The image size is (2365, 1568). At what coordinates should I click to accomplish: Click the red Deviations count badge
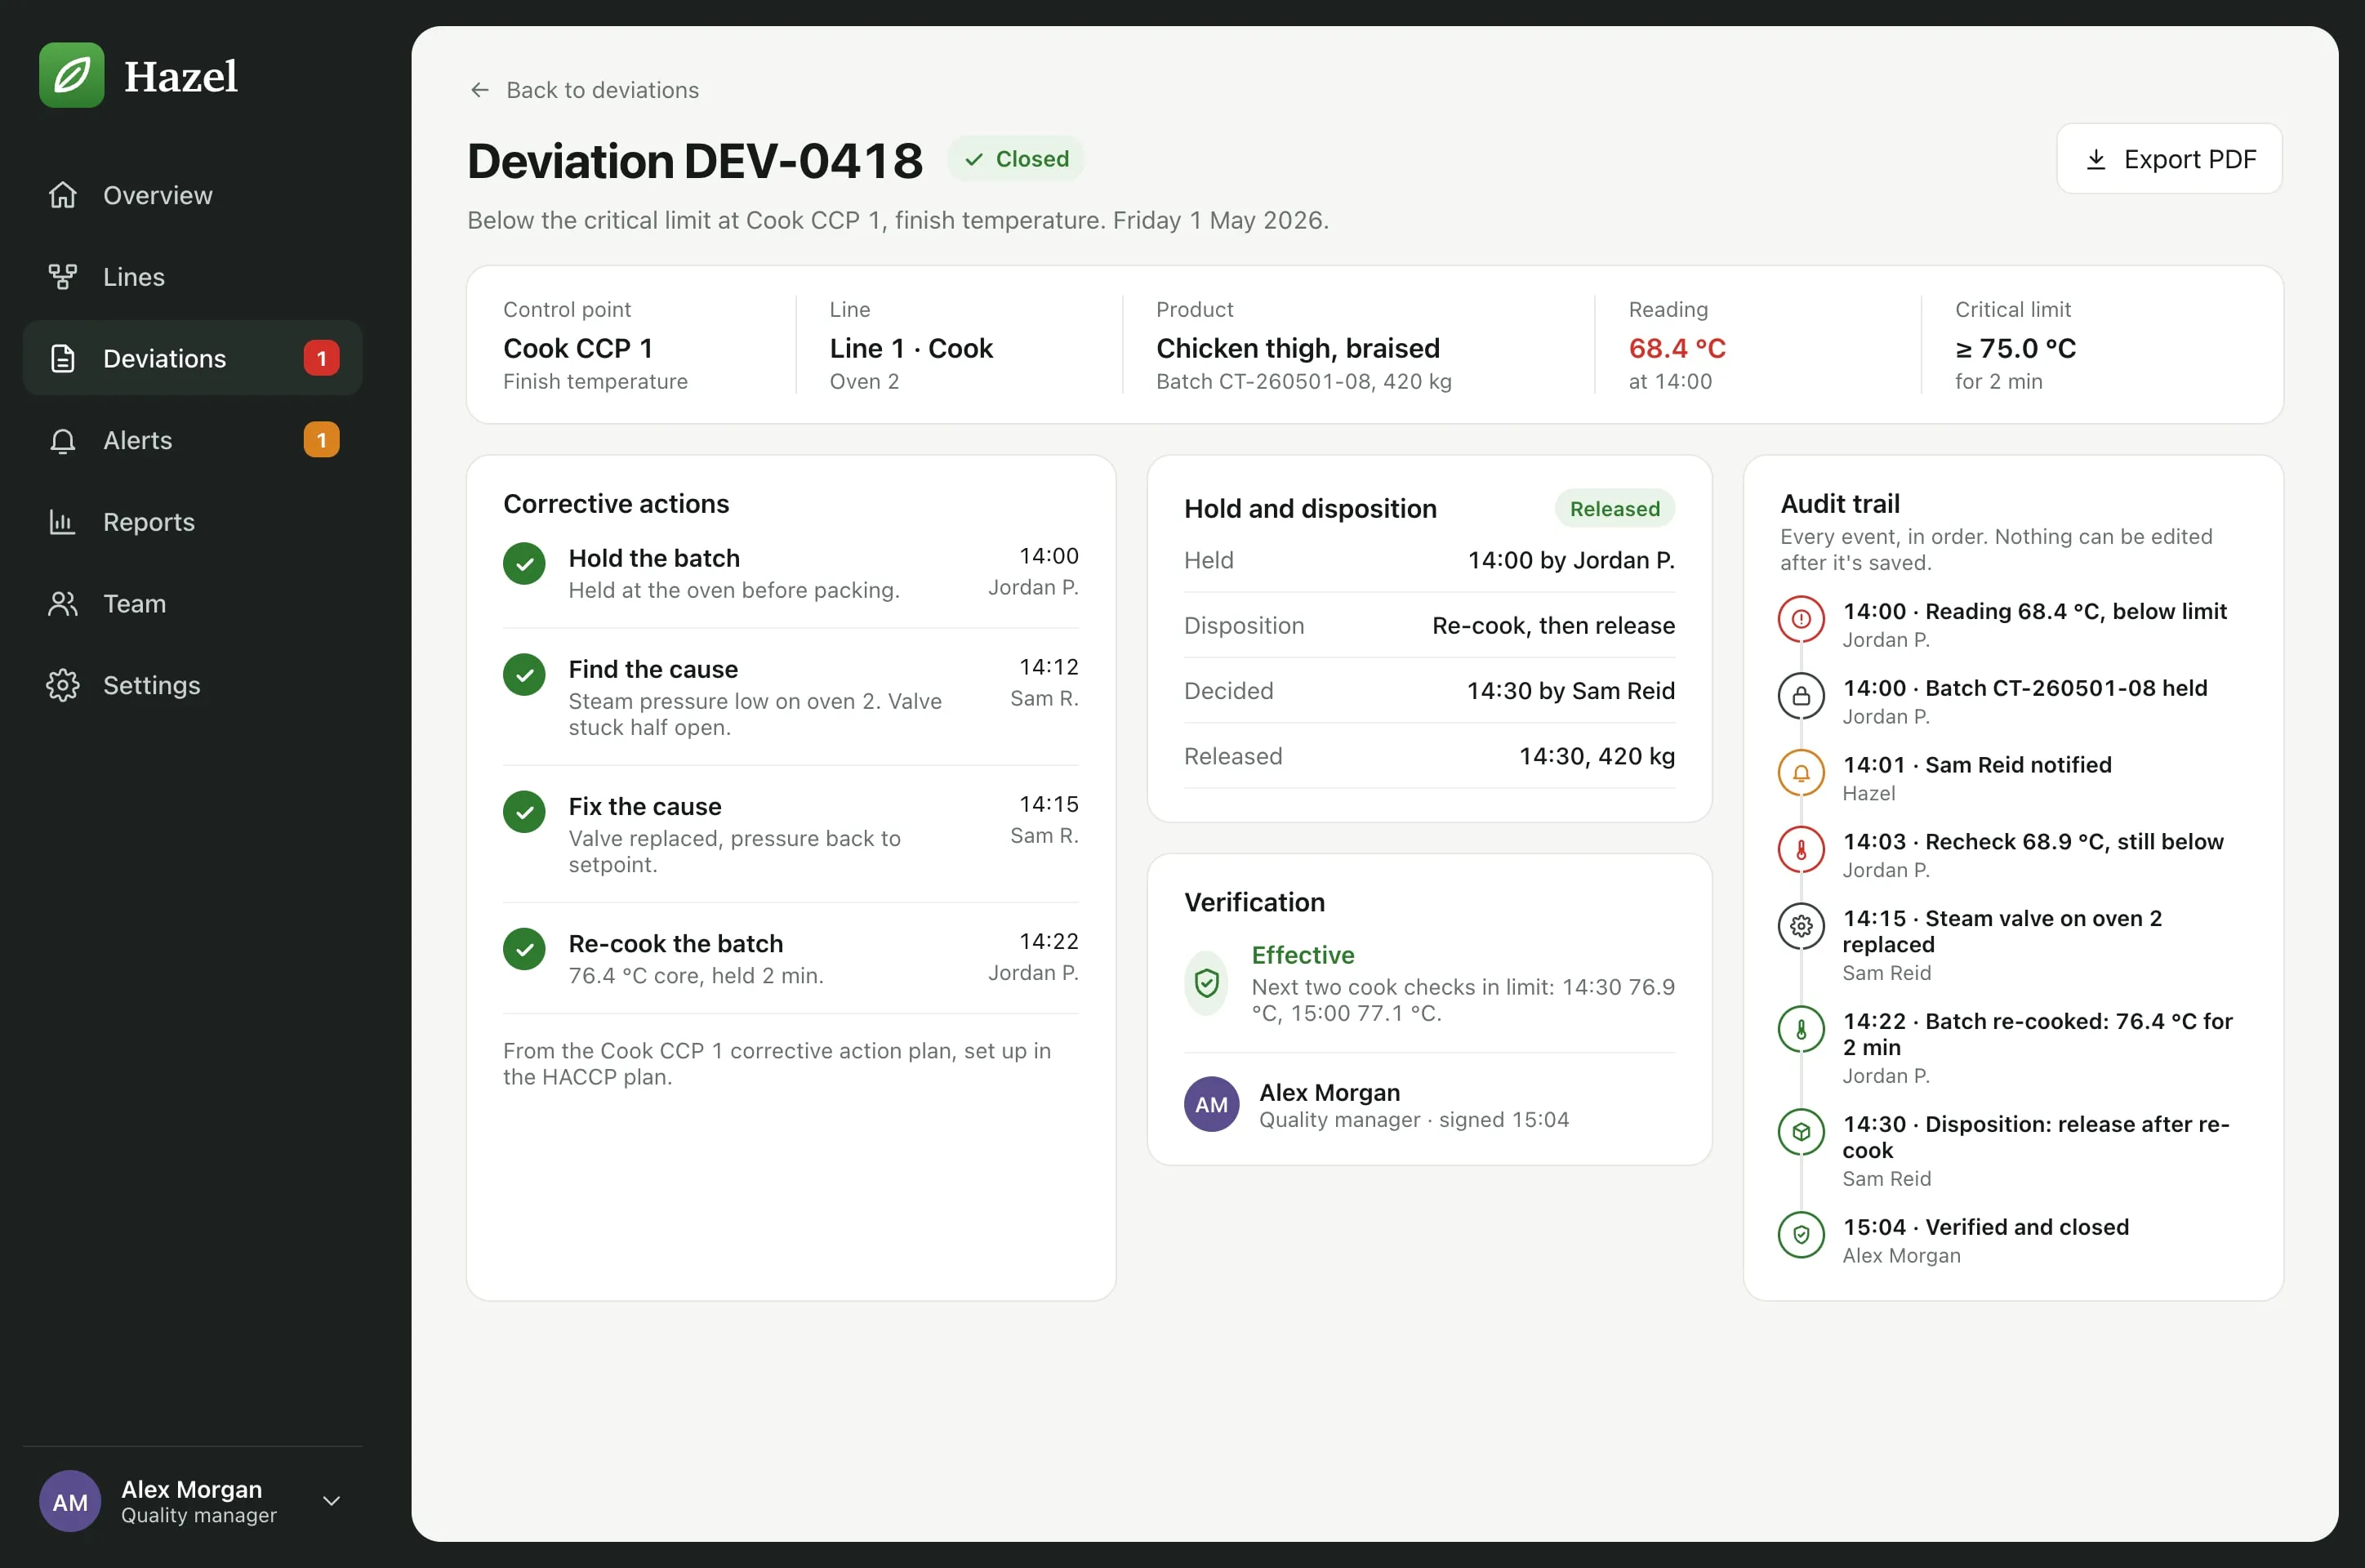point(321,358)
